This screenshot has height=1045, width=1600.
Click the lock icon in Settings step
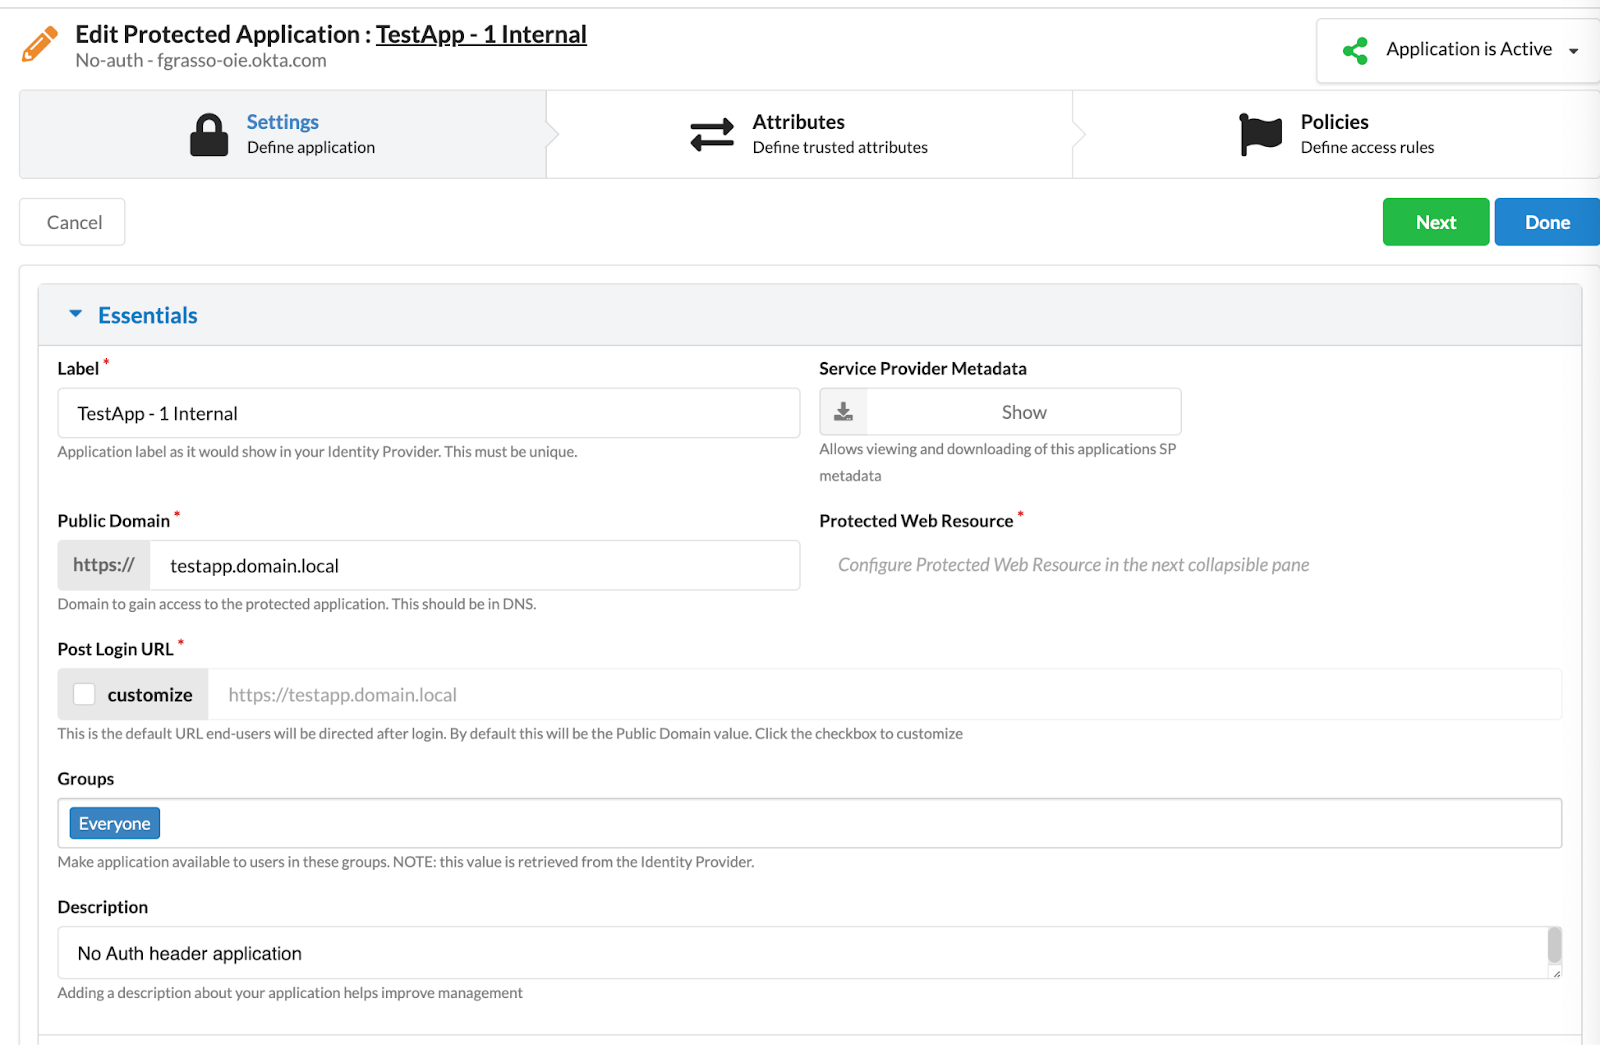209,135
